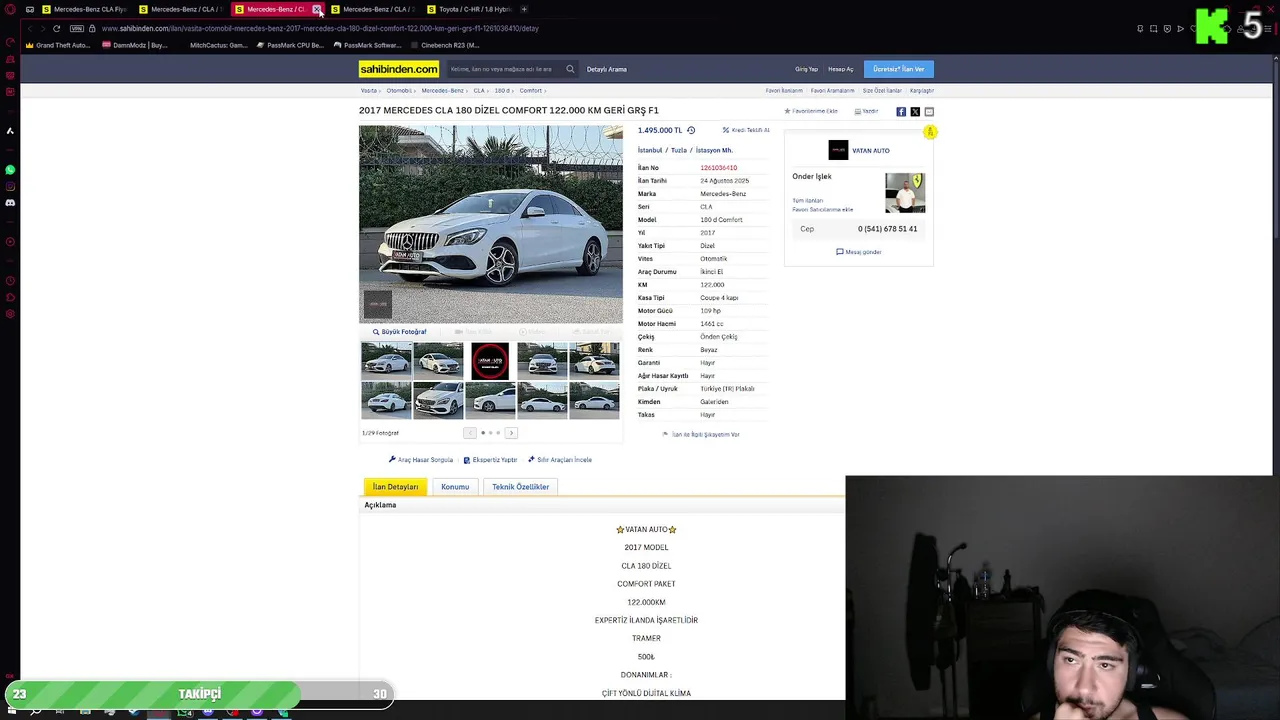The width and height of the screenshot is (1280, 720).
Task: Click Giriş Yap login link
Action: coord(806,69)
